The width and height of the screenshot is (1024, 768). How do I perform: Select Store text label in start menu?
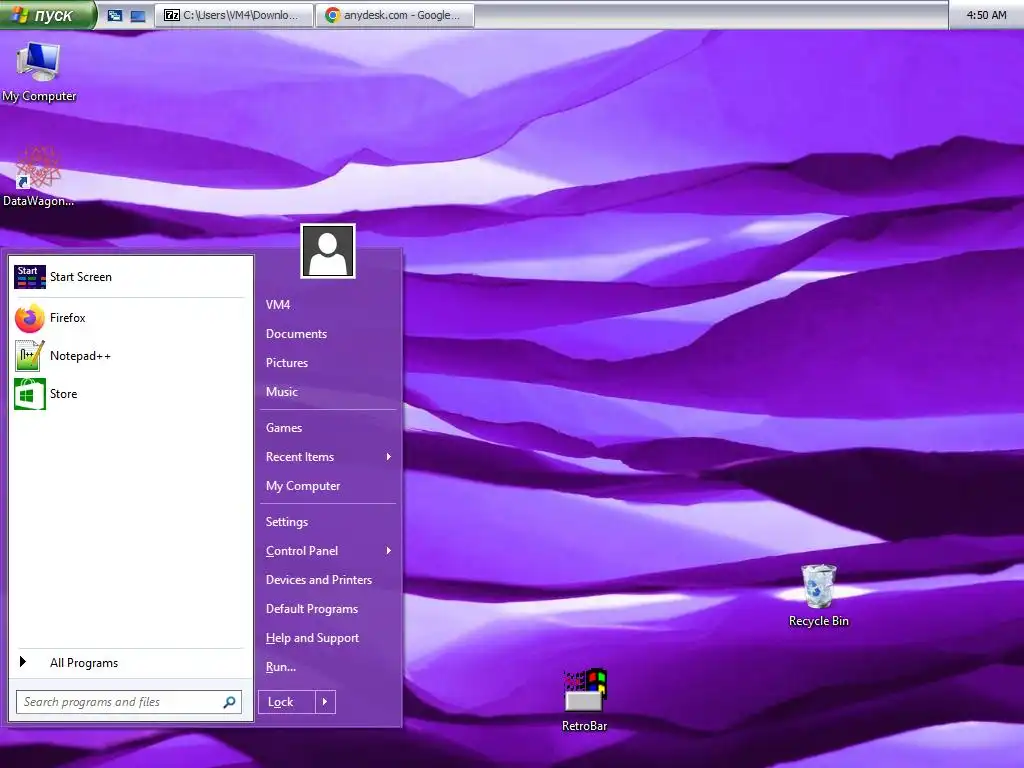pyautogui.click(x=63, y=394)
